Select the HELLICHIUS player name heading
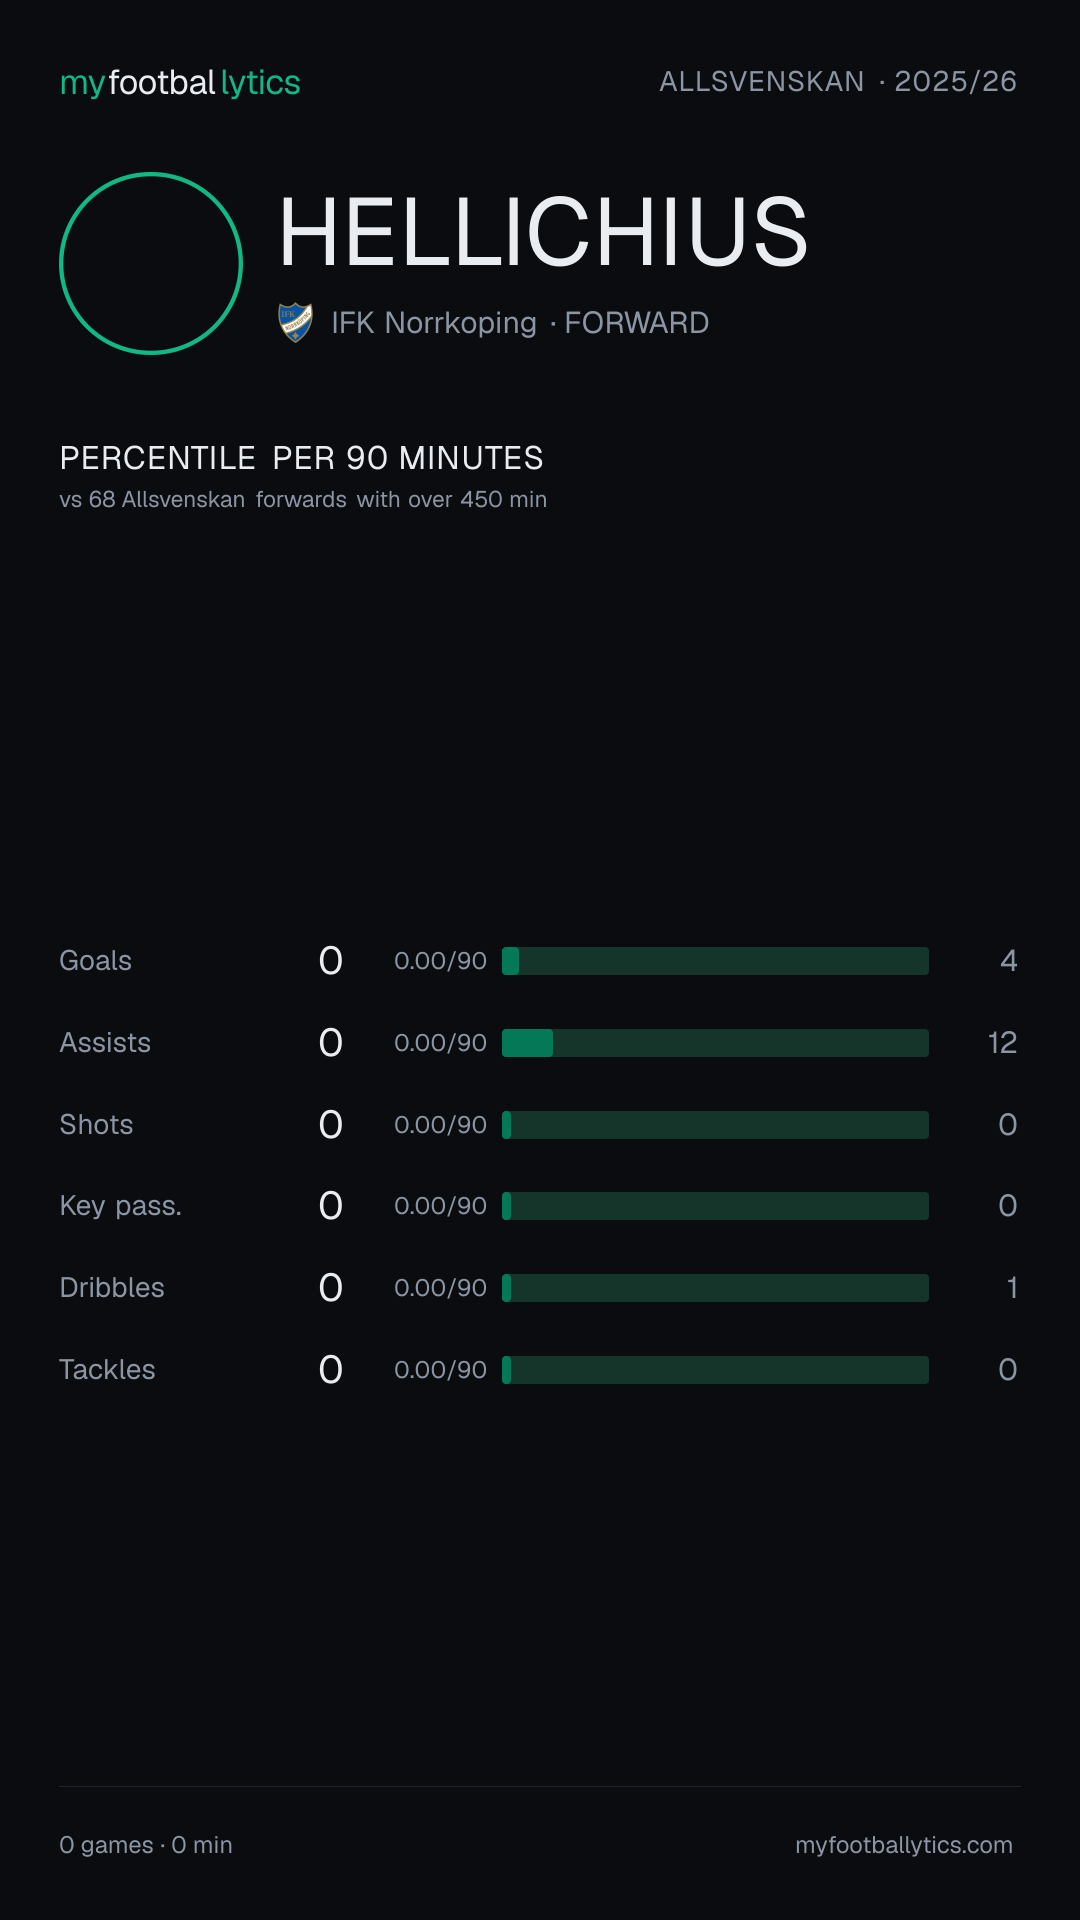The width and height of the screenshot is (1080, 1920). coord(543,232)
